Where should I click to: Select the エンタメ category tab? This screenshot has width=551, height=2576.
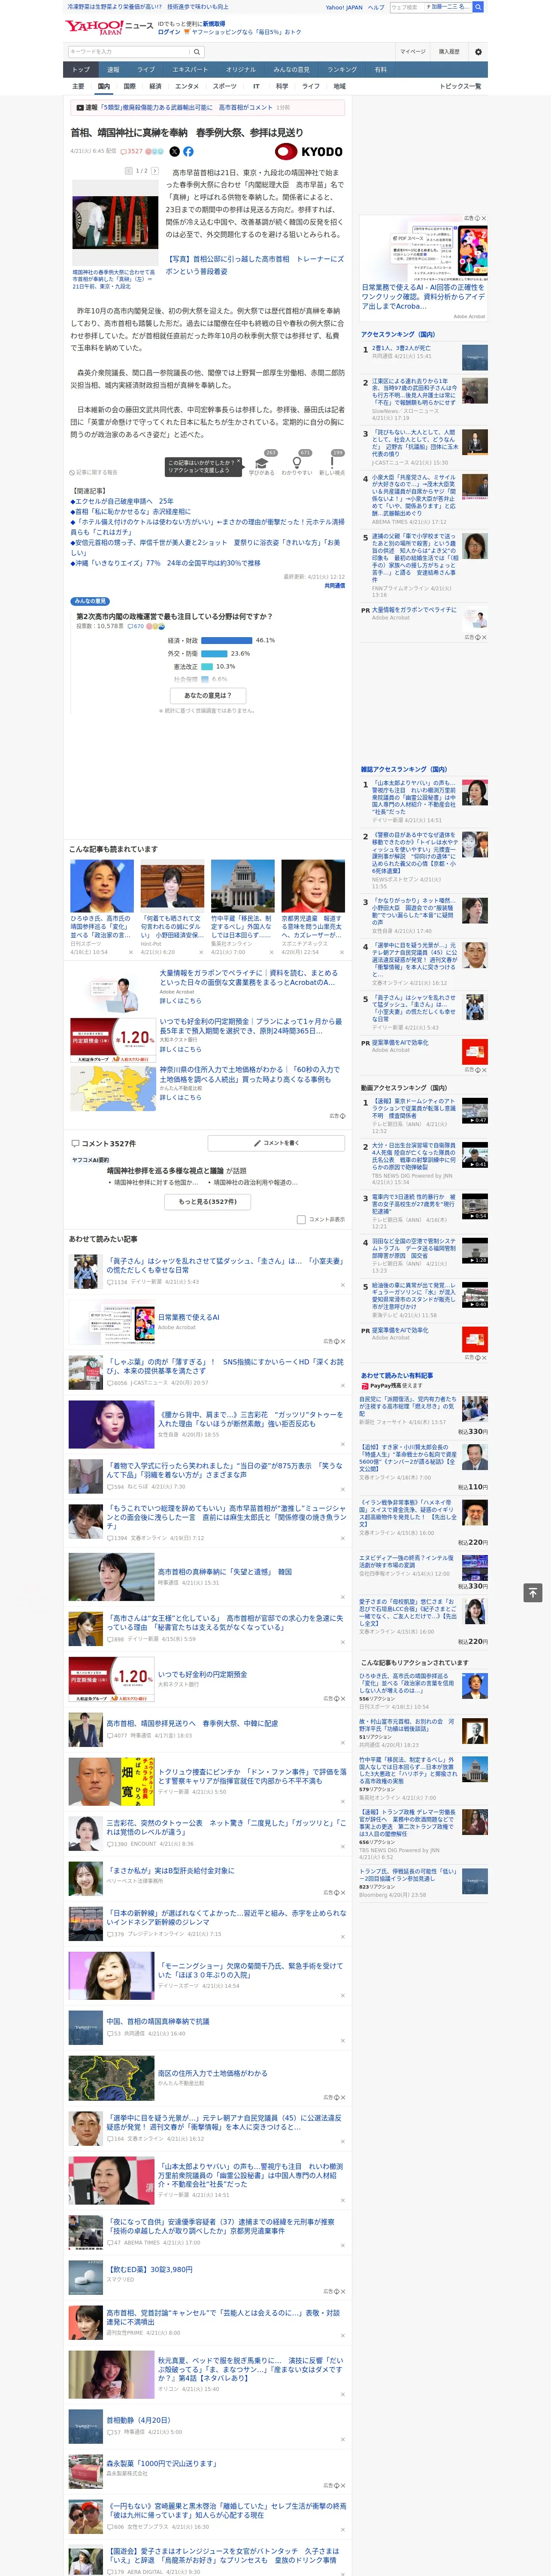(x=187, y=86)
